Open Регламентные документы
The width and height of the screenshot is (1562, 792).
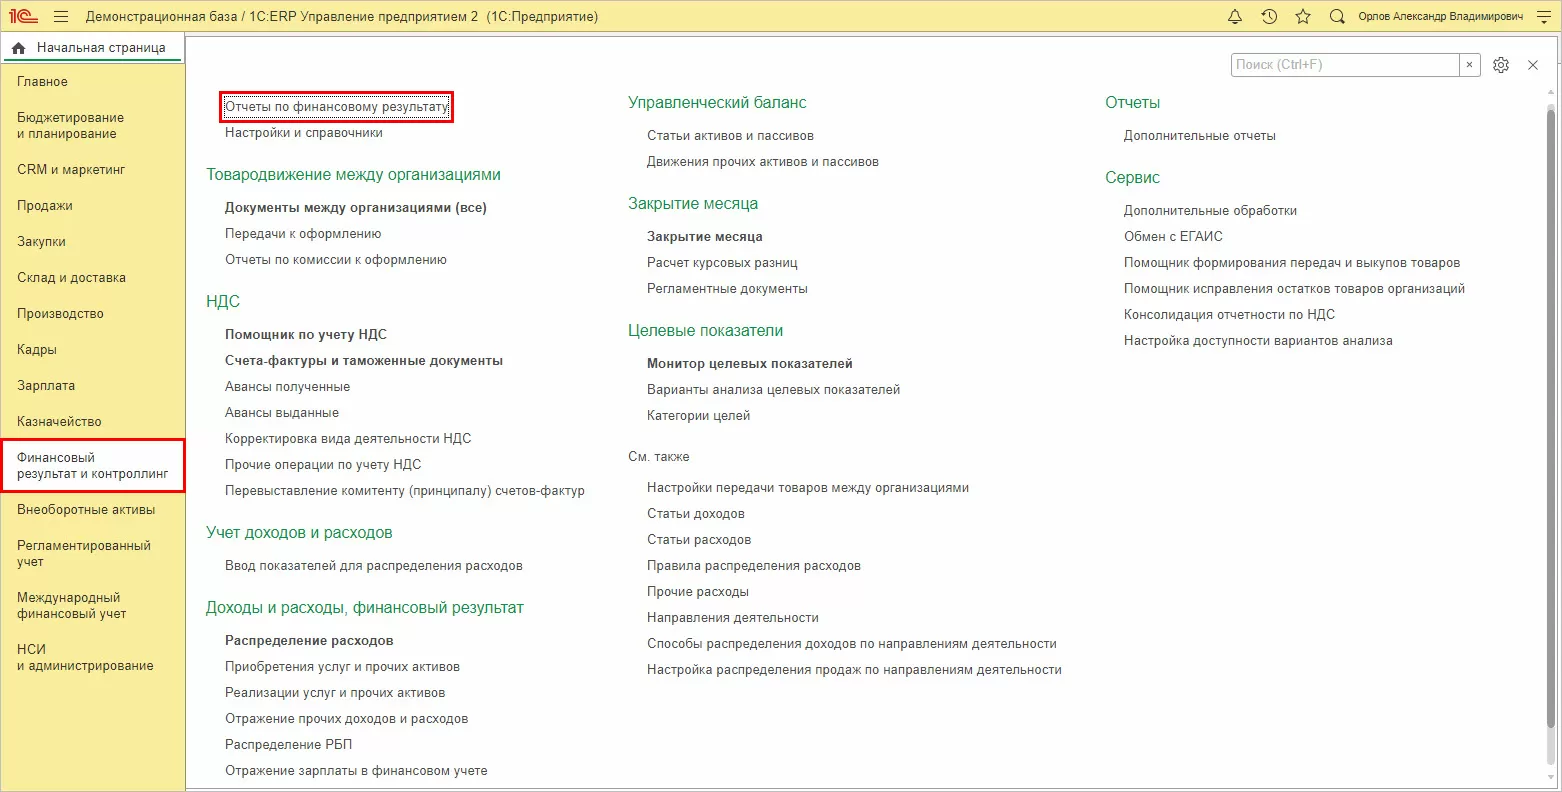[x=728, y=289]
